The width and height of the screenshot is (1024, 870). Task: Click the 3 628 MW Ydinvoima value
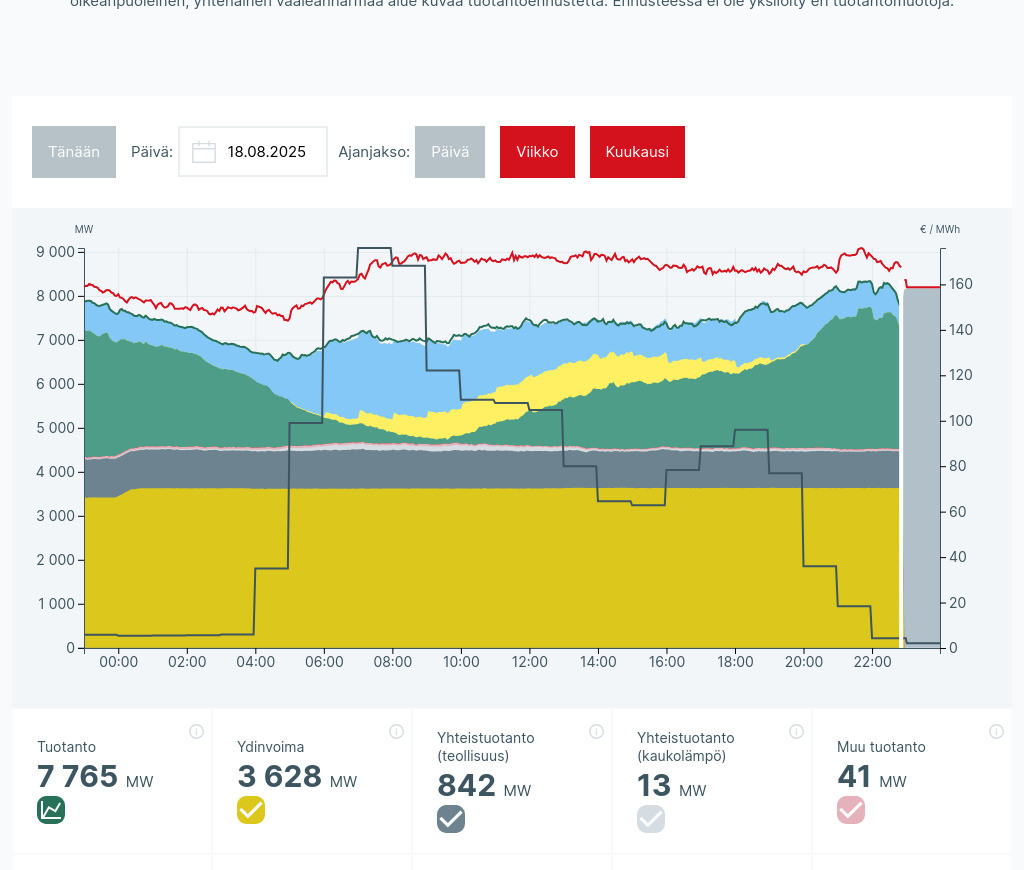pos(280,777)
